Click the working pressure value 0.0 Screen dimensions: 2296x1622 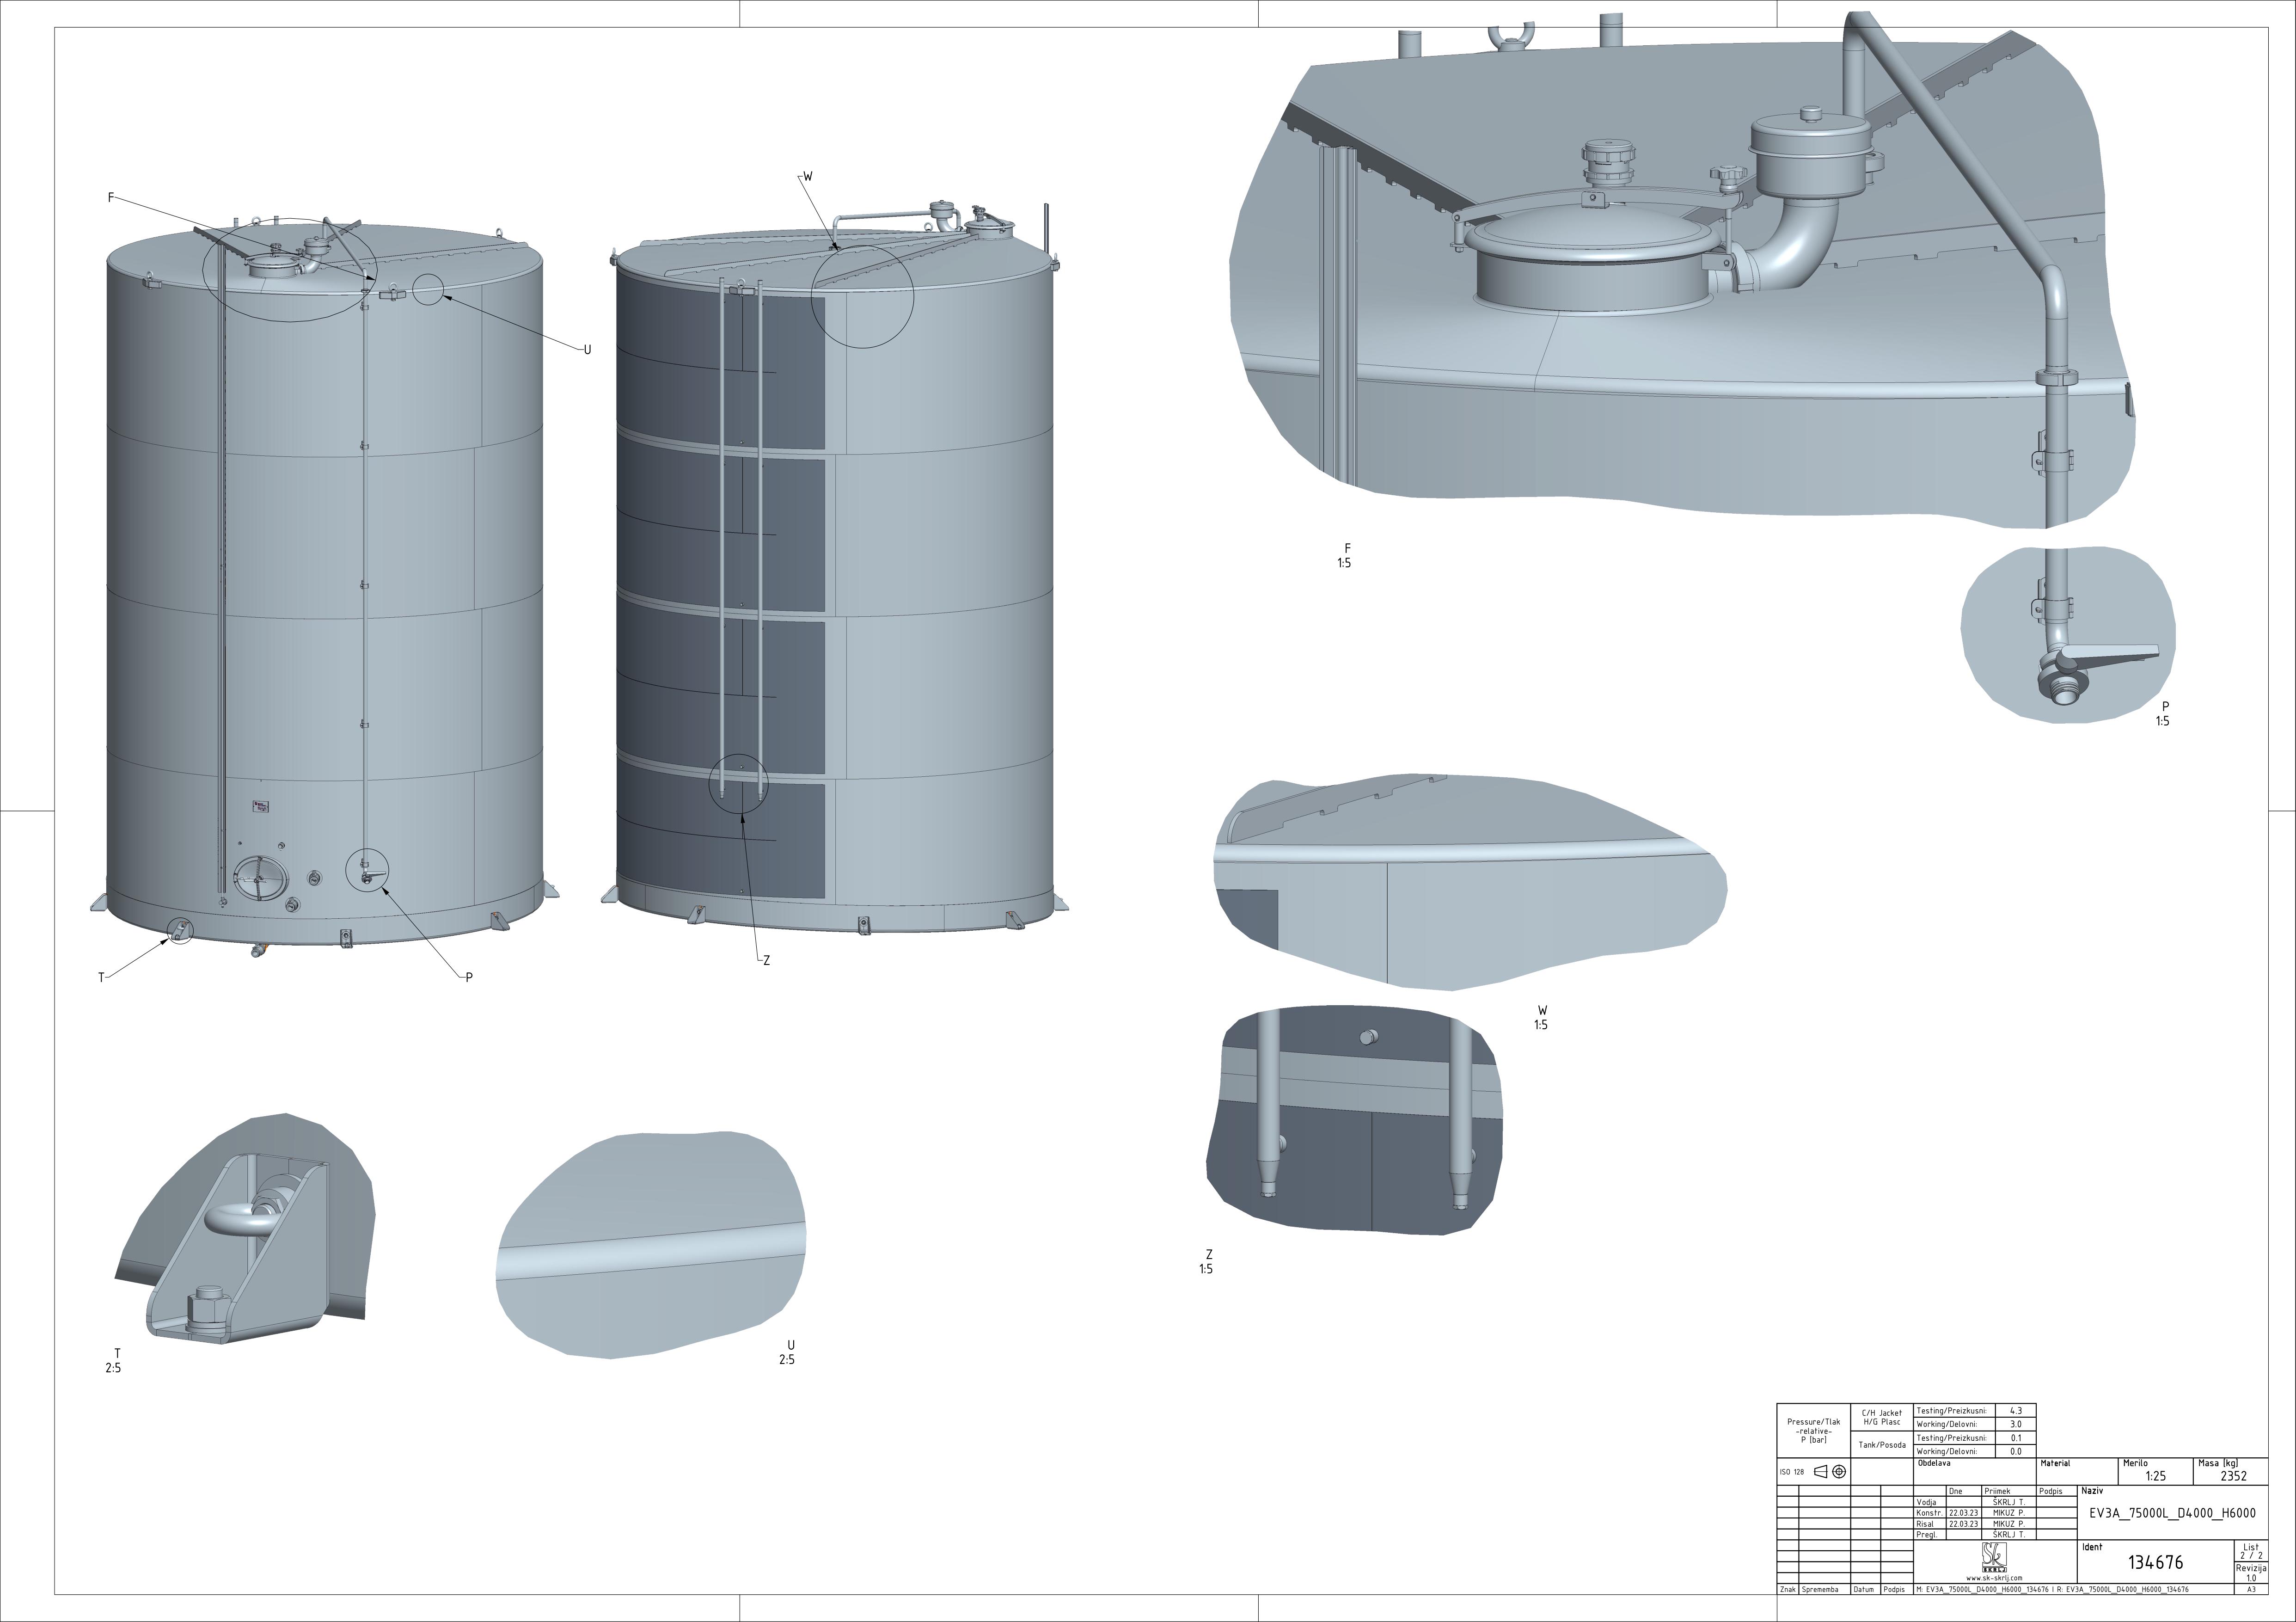coord(2016,1452)
